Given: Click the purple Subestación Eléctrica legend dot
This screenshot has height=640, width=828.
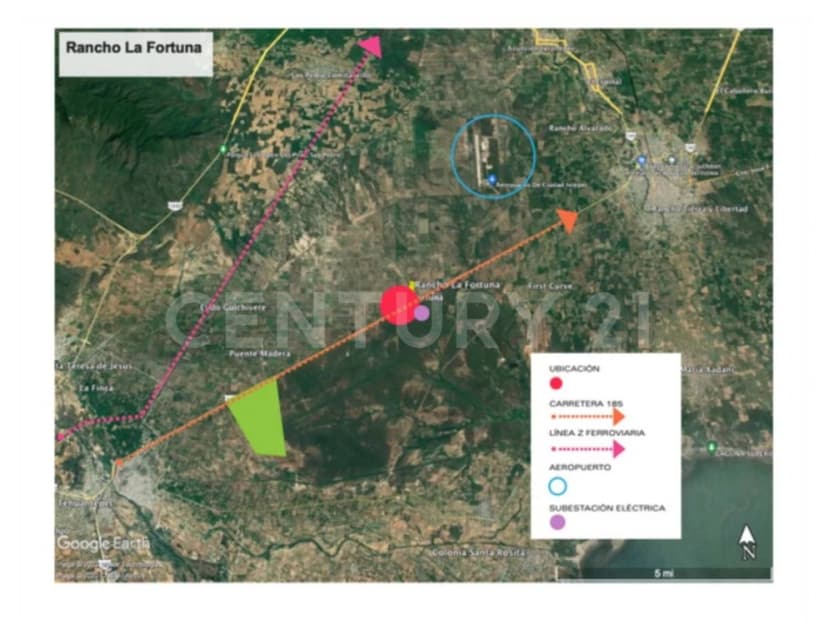Looking at the screenshot, I should click(x=557, y=521).
